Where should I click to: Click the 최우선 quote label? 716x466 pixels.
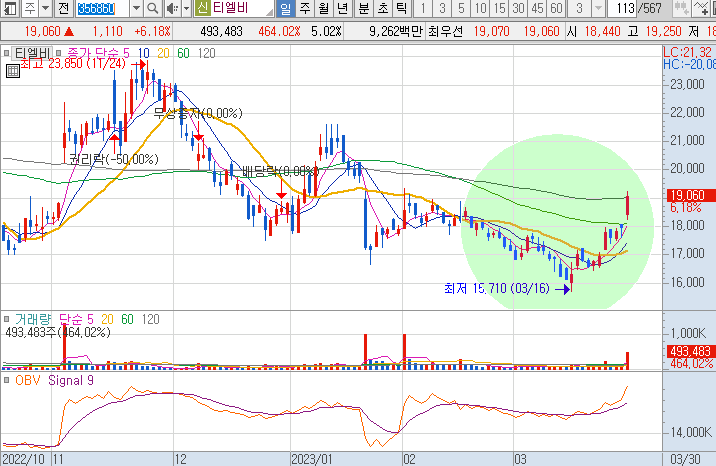[445, 31]
